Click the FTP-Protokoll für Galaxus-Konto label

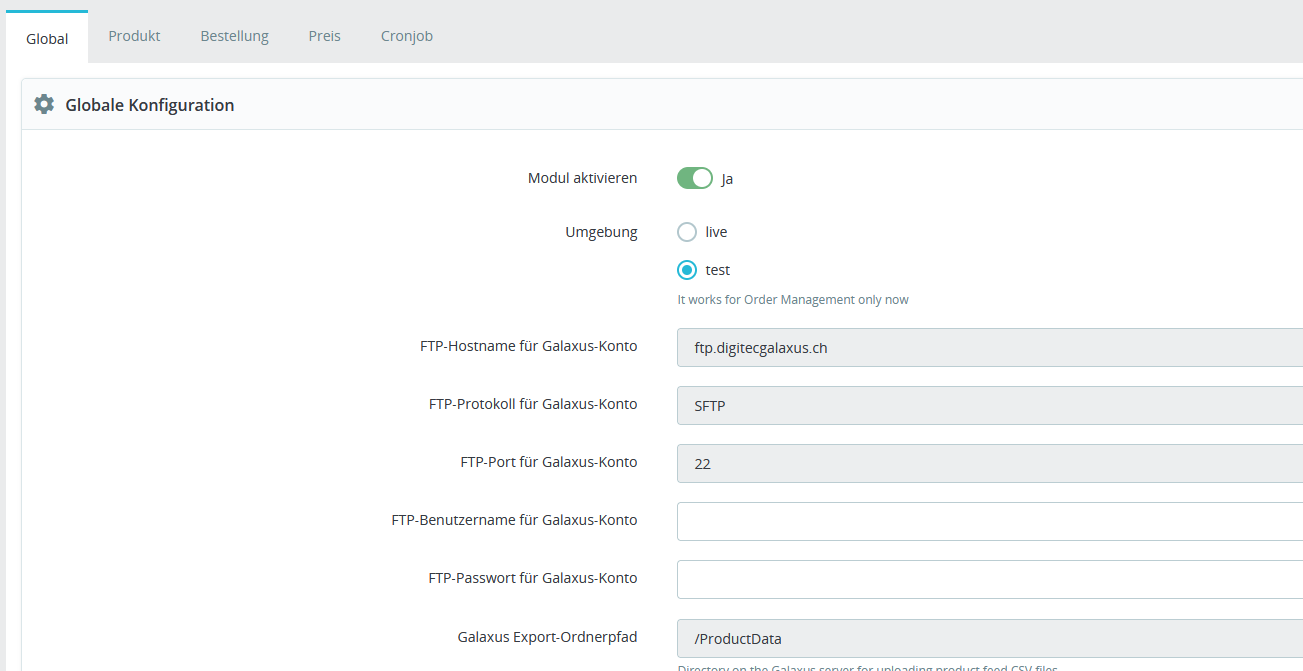pos(533,405)
